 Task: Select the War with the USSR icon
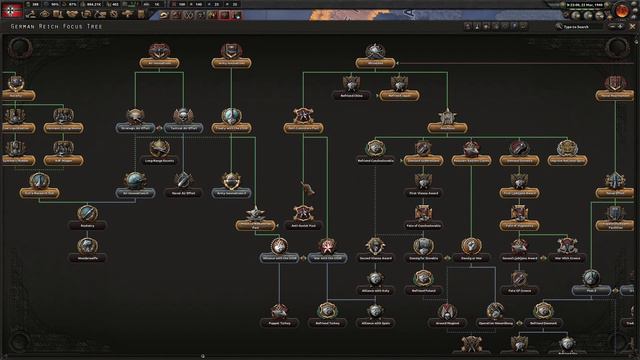[327, 246]
